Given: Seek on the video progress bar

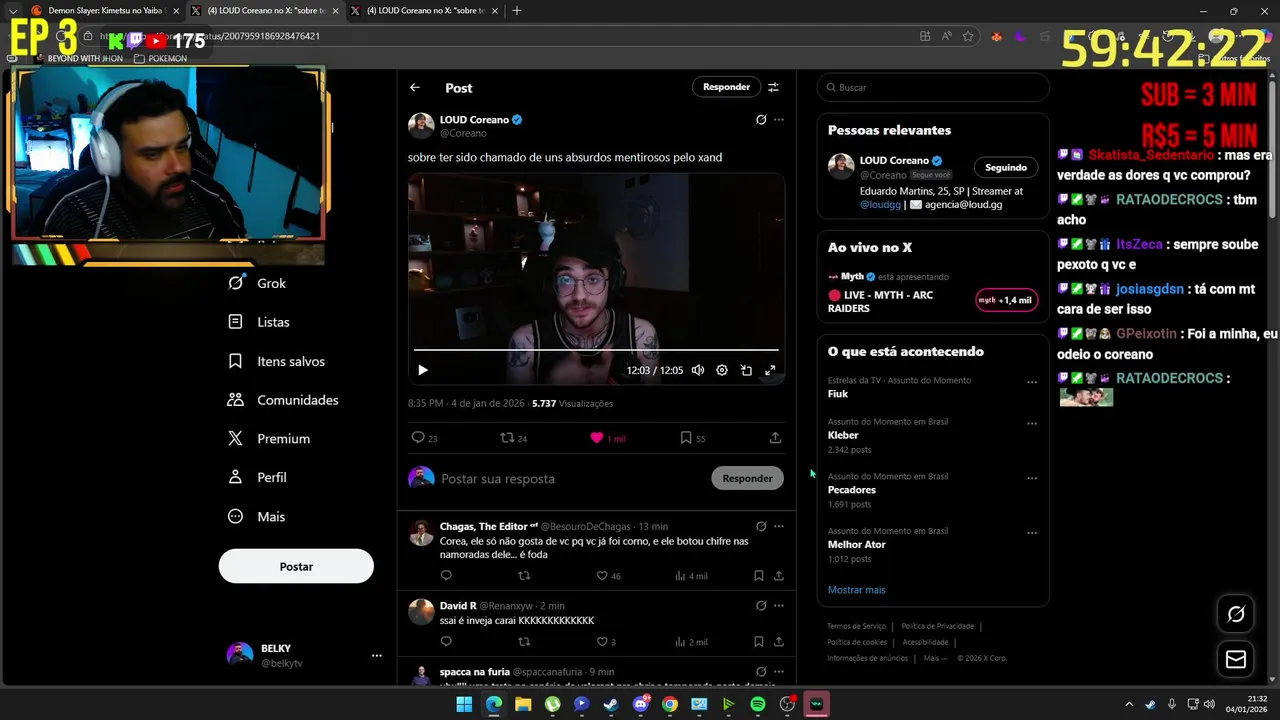Looking at the screenshot, I should [x=596, y=350].
